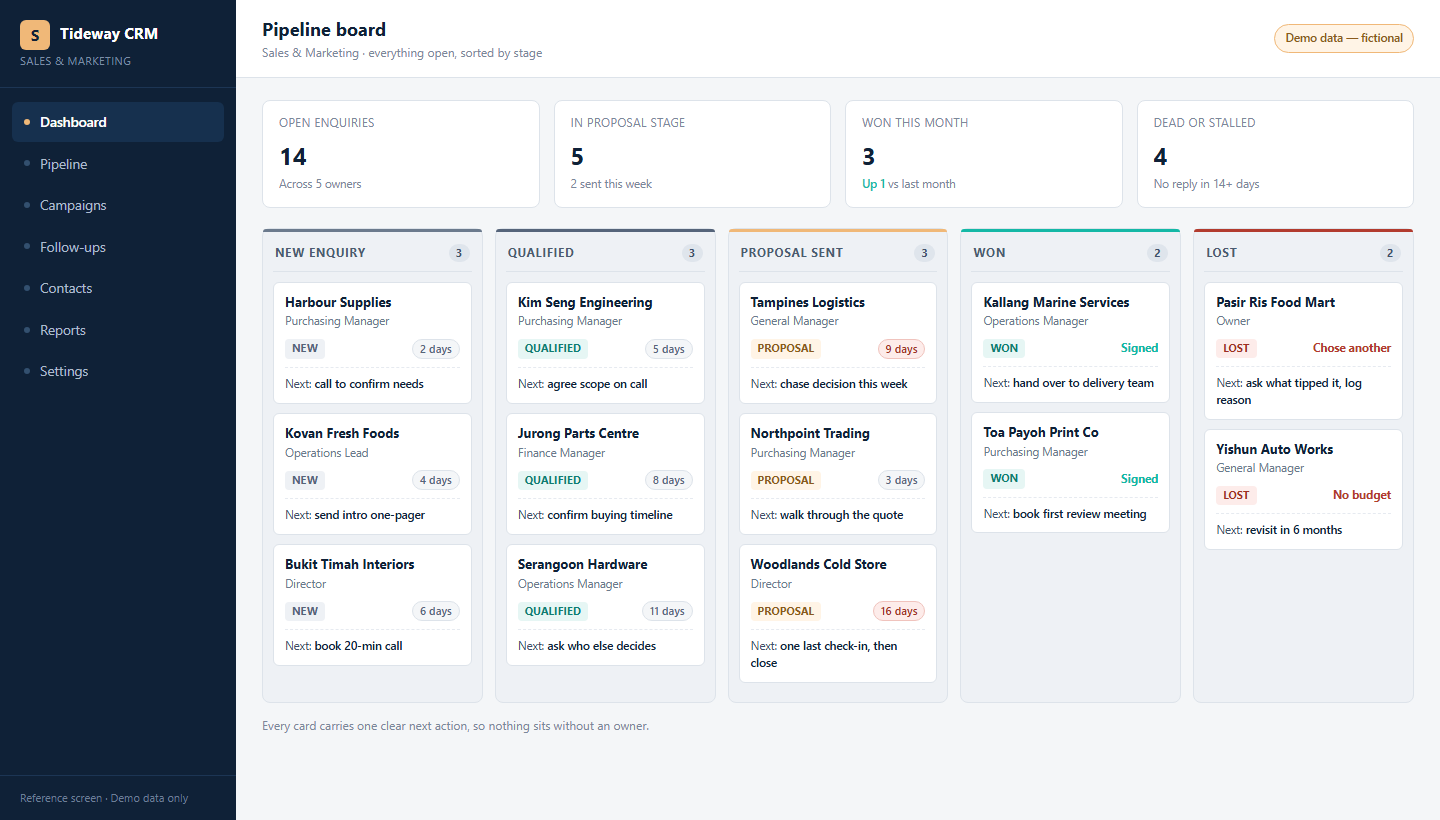Open the Northpoint Trading card
The height and width of the screenshot is (820, 1440).
[x=838, y=474]
